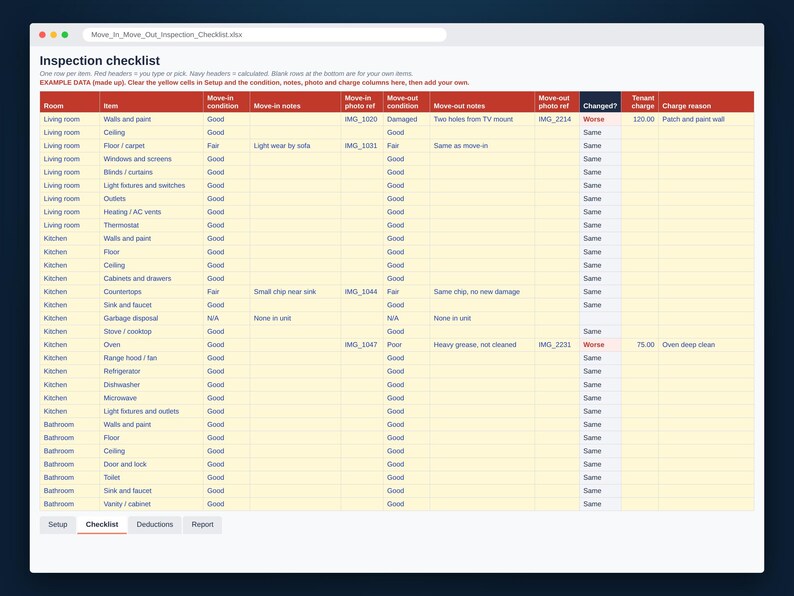794x596 pixels.
Task: Open the Deductions tab
Action: click(x=155, y=525)
